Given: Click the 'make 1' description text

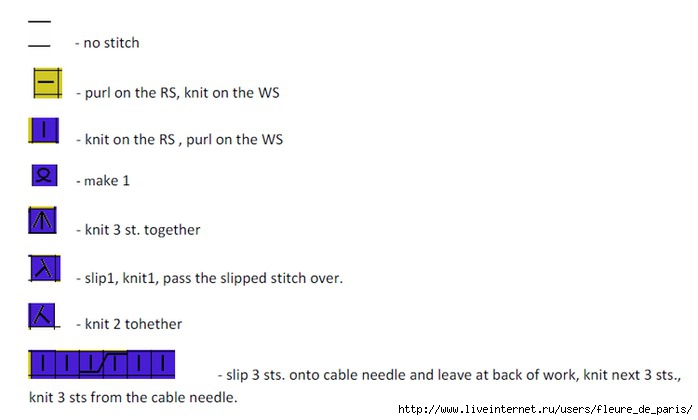Looking at the screenshot, I should click(x=107, y=180).
